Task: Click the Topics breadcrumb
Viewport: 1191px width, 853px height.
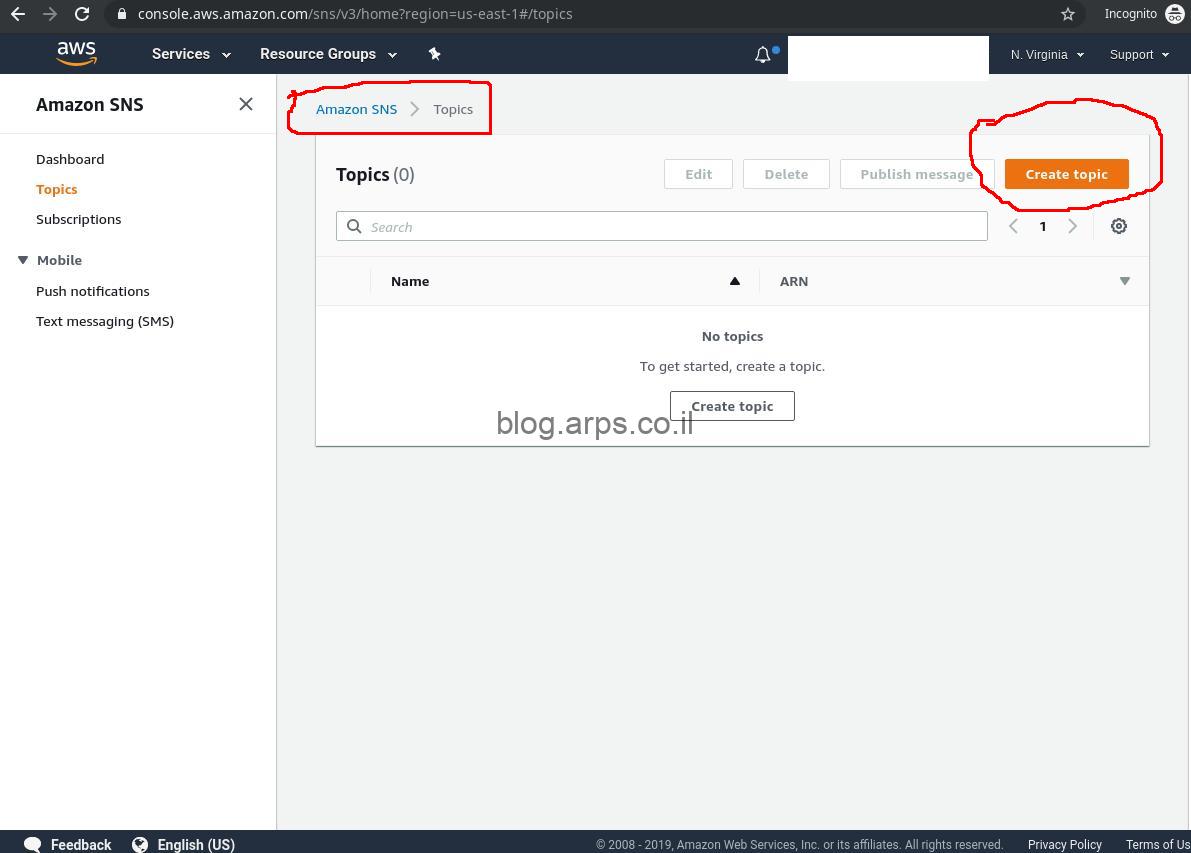Action: click(x=453, y=109)
